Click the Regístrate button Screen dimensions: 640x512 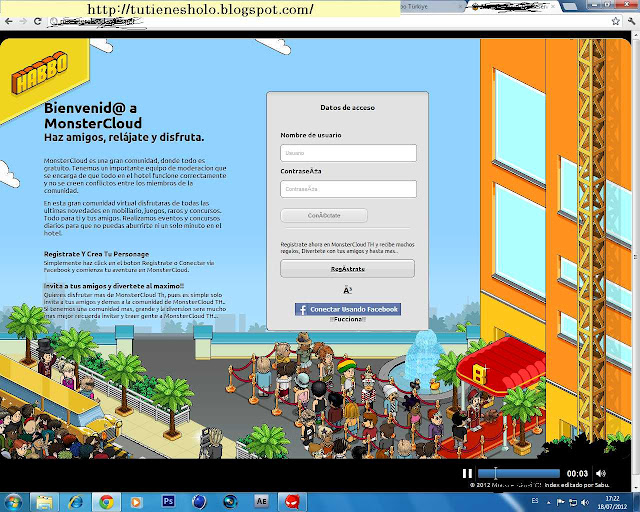347,269
